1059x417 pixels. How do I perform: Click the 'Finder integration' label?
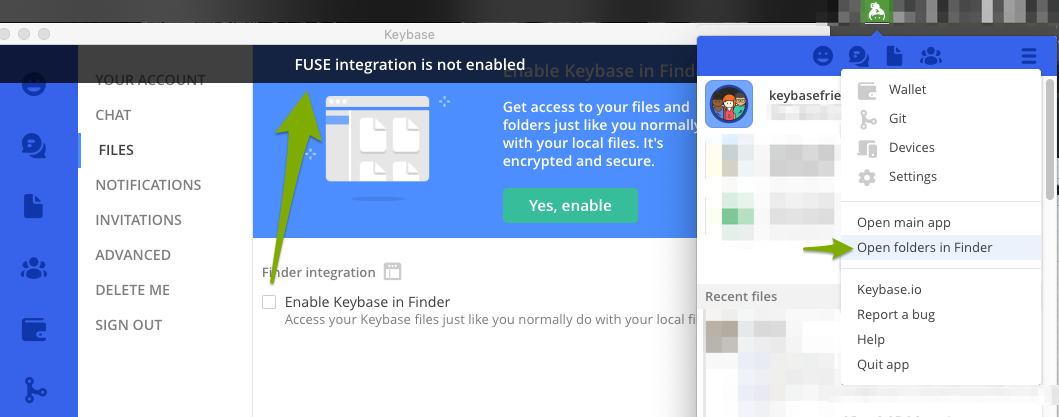319,272
